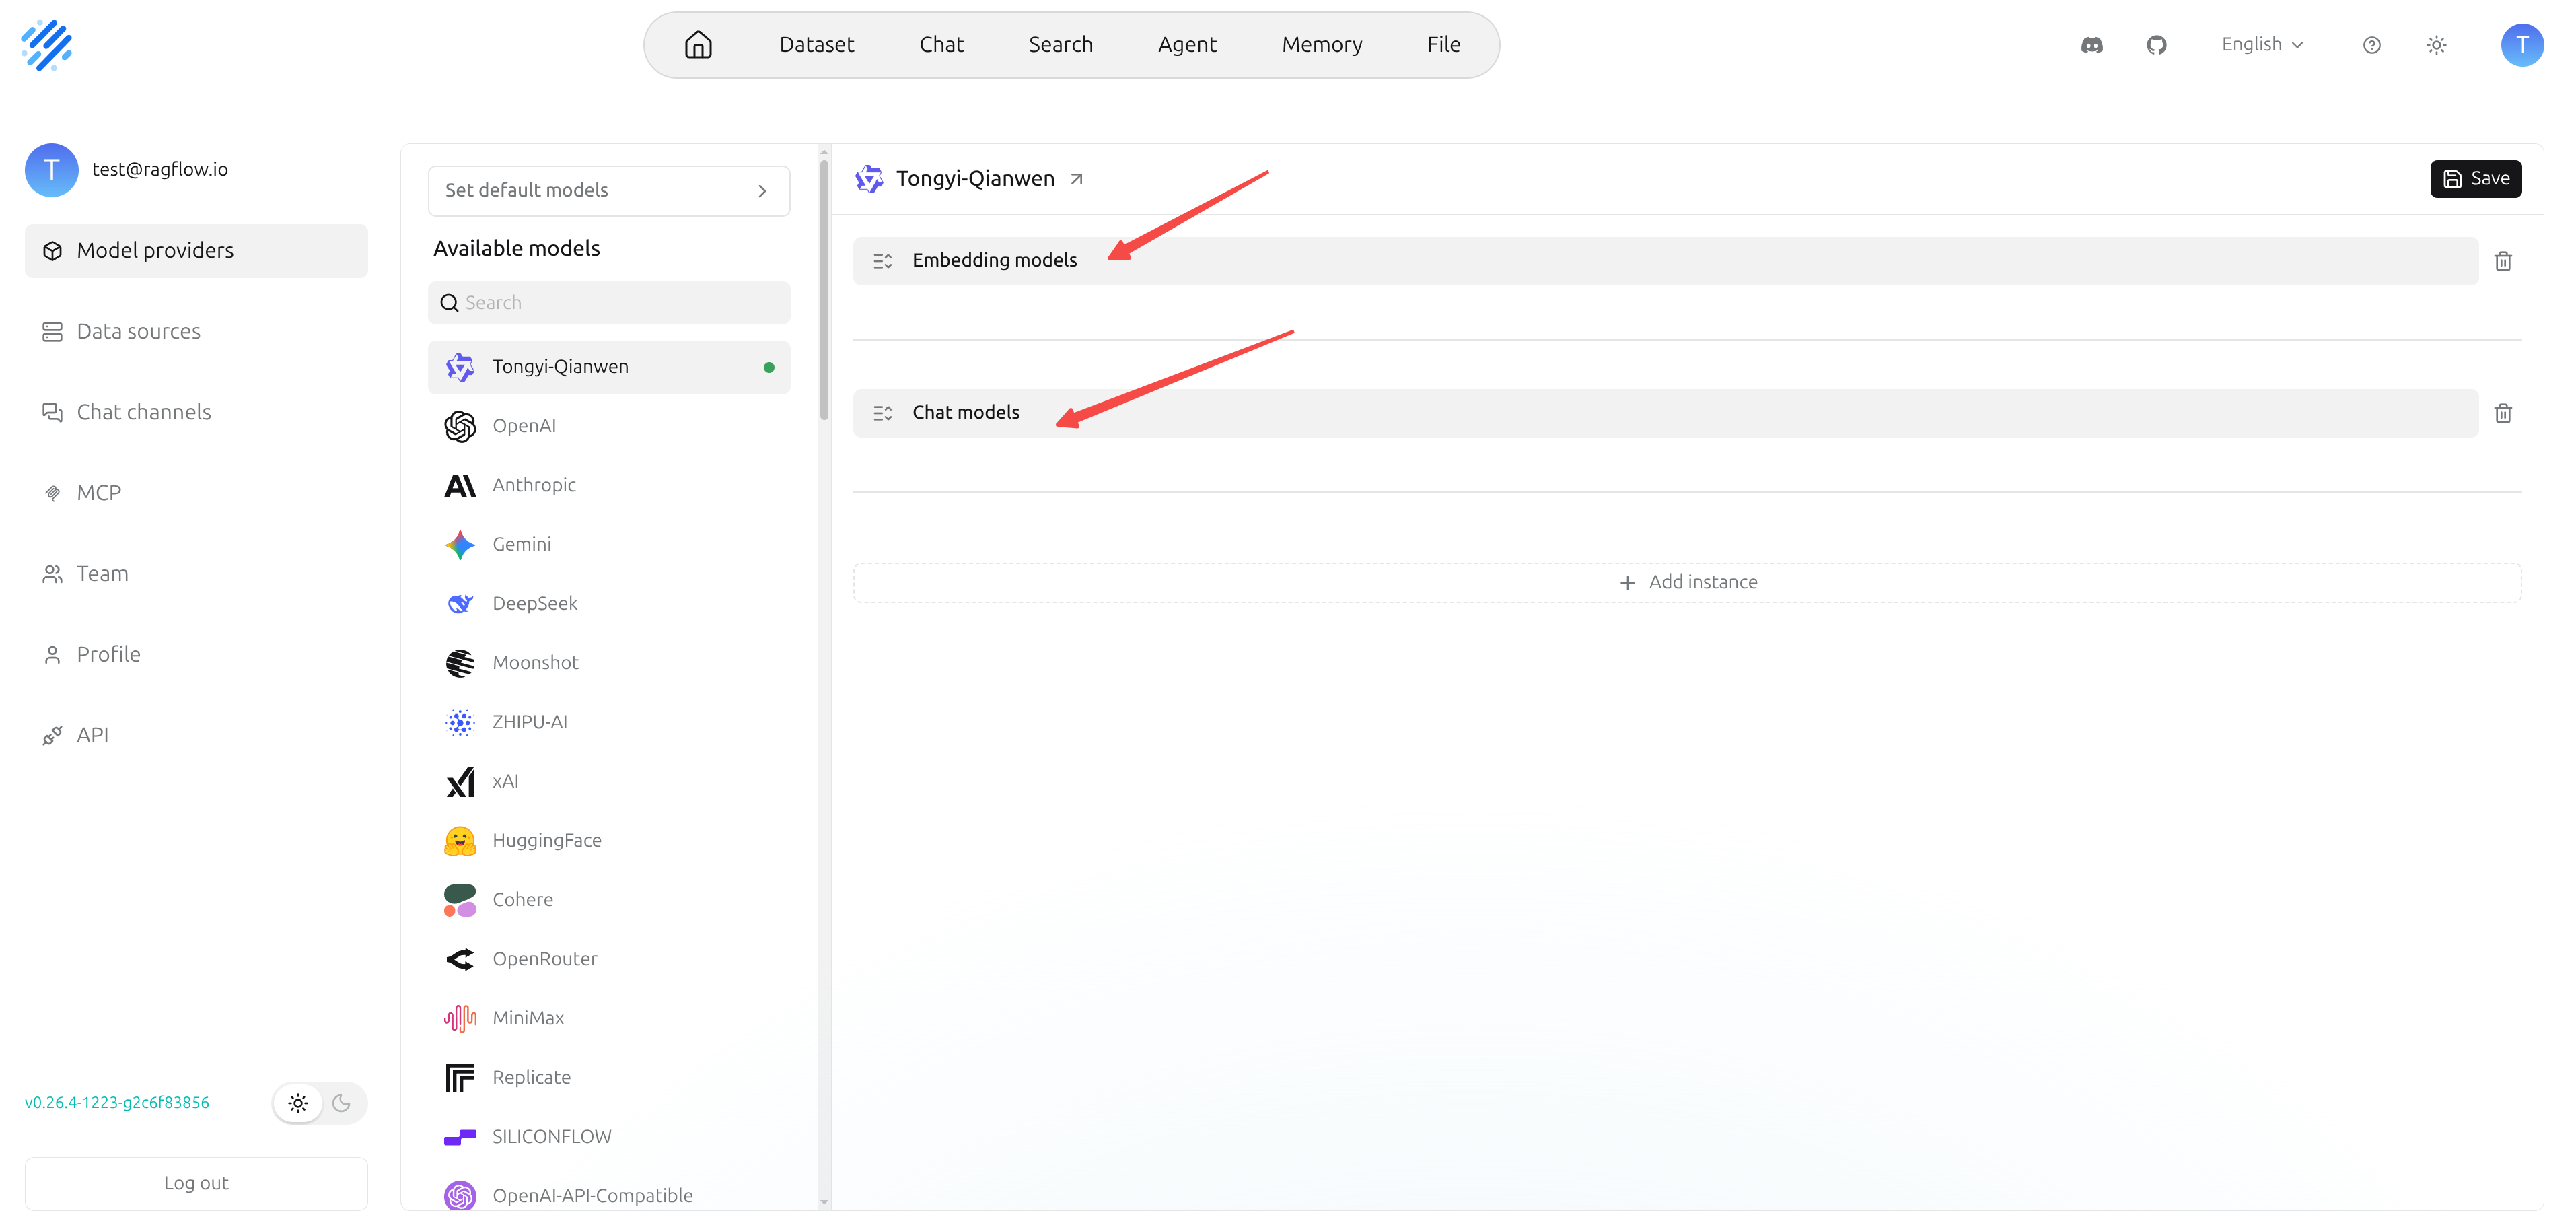
Task: Click Add instance
Action: 1688,583
